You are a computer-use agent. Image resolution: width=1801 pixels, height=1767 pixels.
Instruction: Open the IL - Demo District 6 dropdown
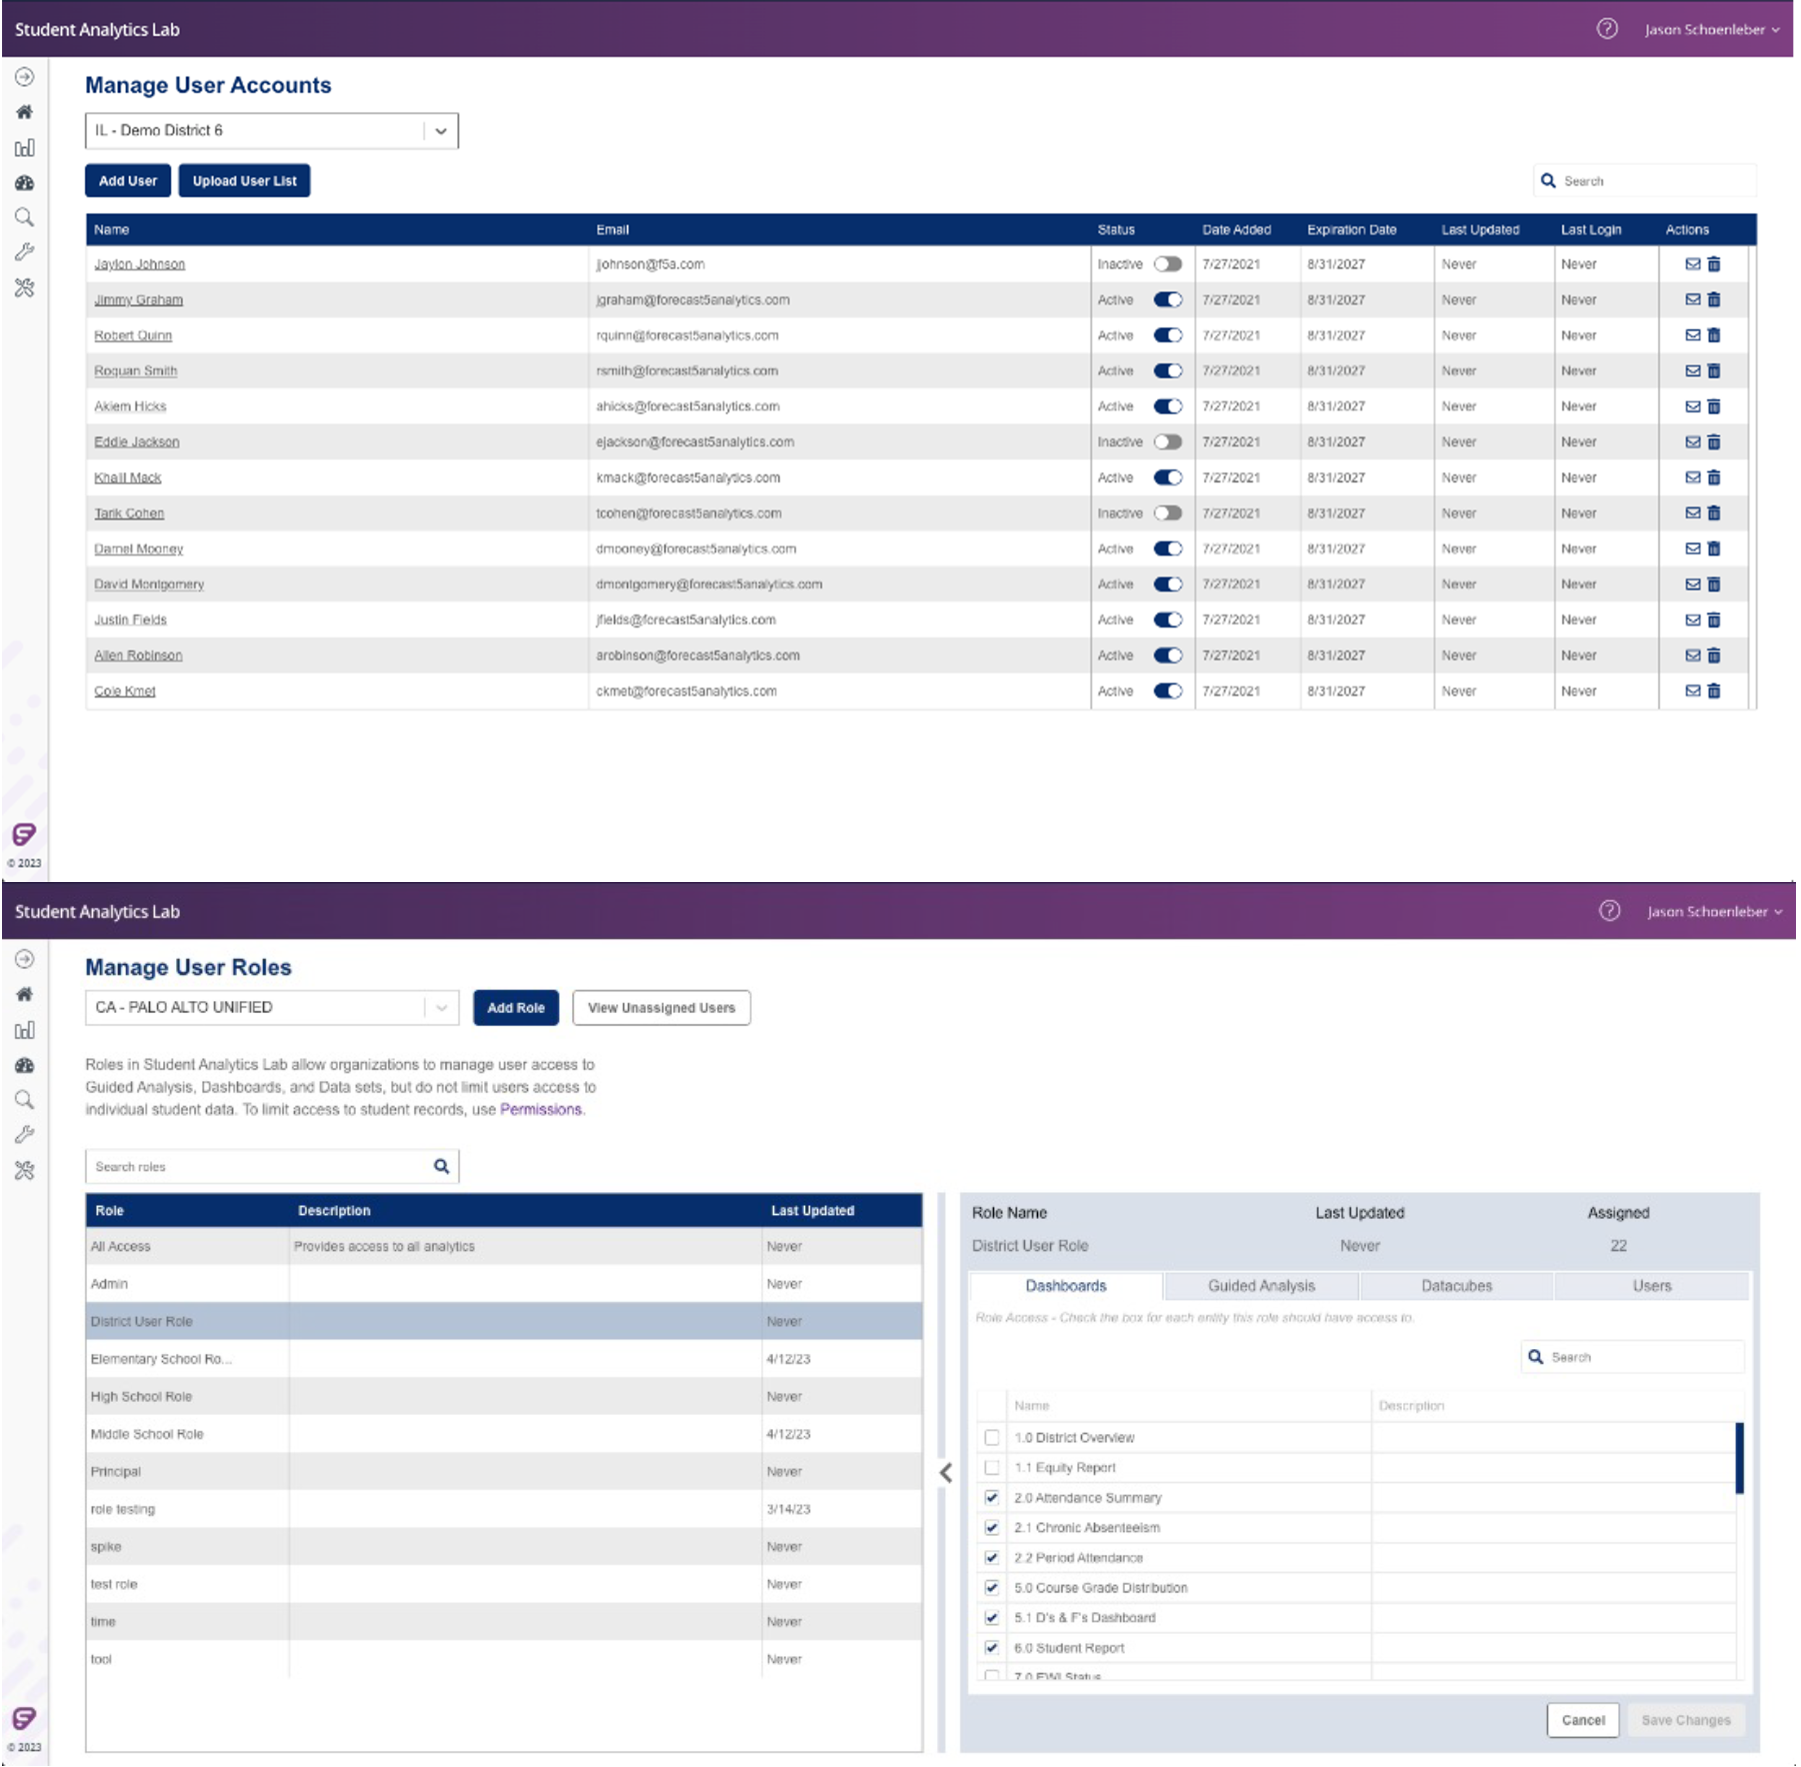(x=271, y=131)
